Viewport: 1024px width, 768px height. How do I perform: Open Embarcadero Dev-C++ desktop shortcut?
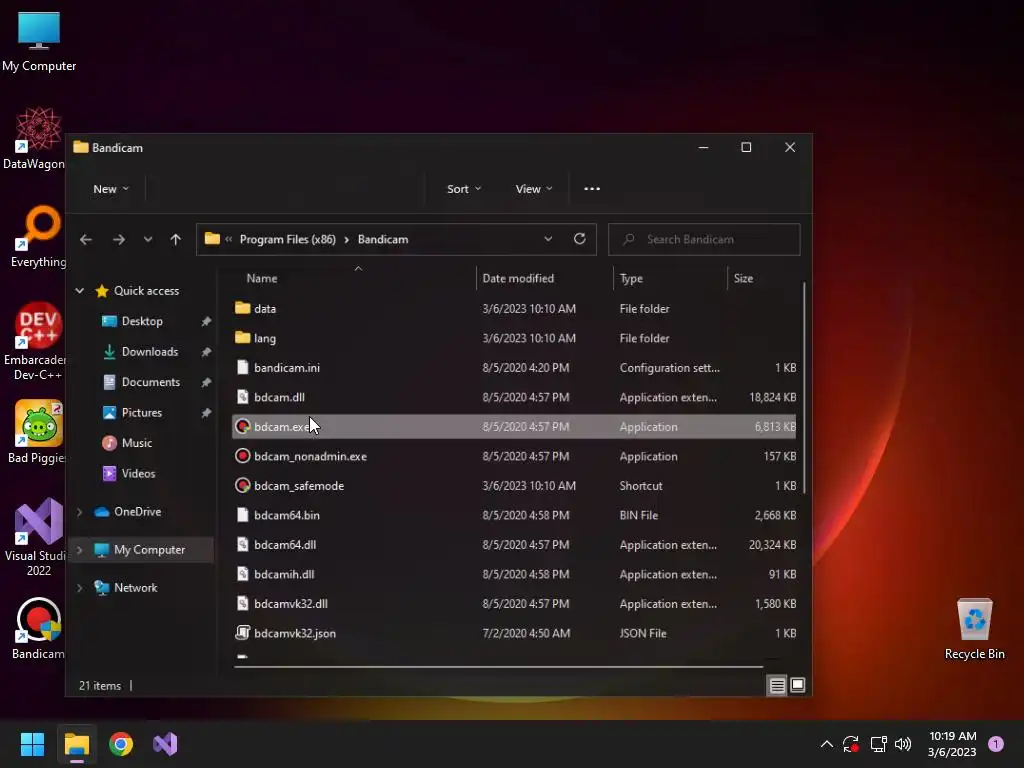(x=35, y=342)
